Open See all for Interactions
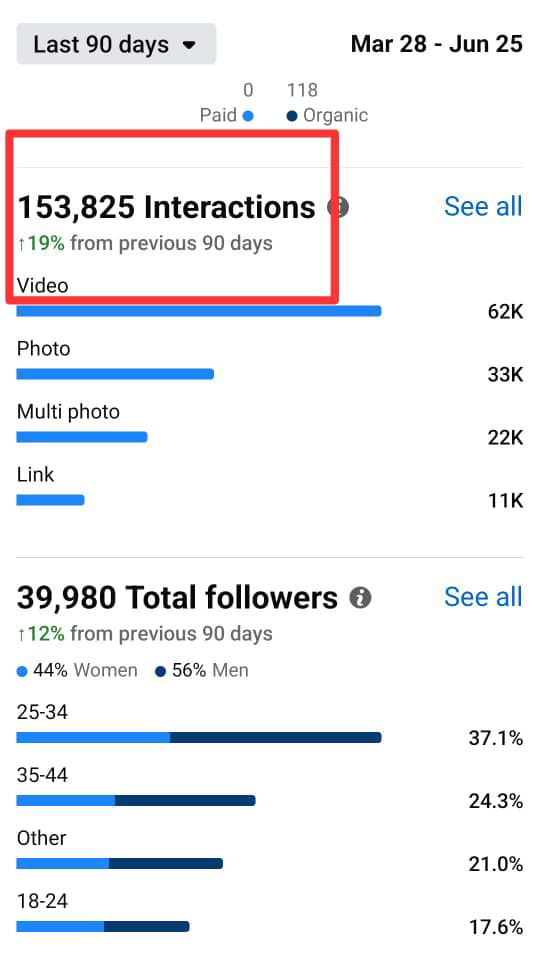The height and width of the screenshot is (957, 538). [x=483, y=206]
